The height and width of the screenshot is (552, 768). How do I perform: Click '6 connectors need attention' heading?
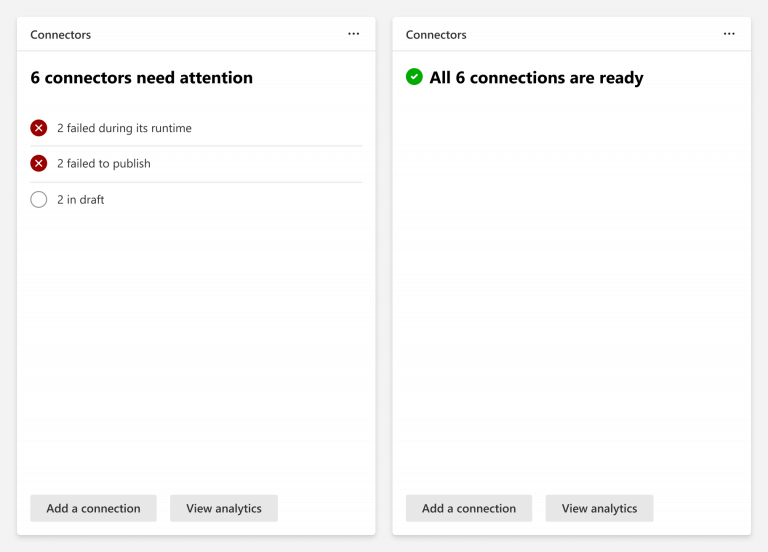pyautogui.click(x=142, y=77)
